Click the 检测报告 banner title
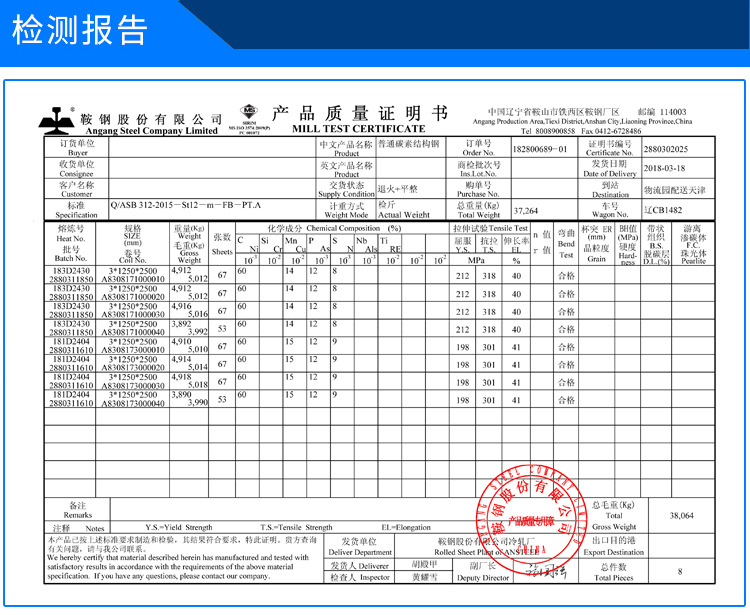This screenshot has height=615, width=750. [x=79, y=30]
